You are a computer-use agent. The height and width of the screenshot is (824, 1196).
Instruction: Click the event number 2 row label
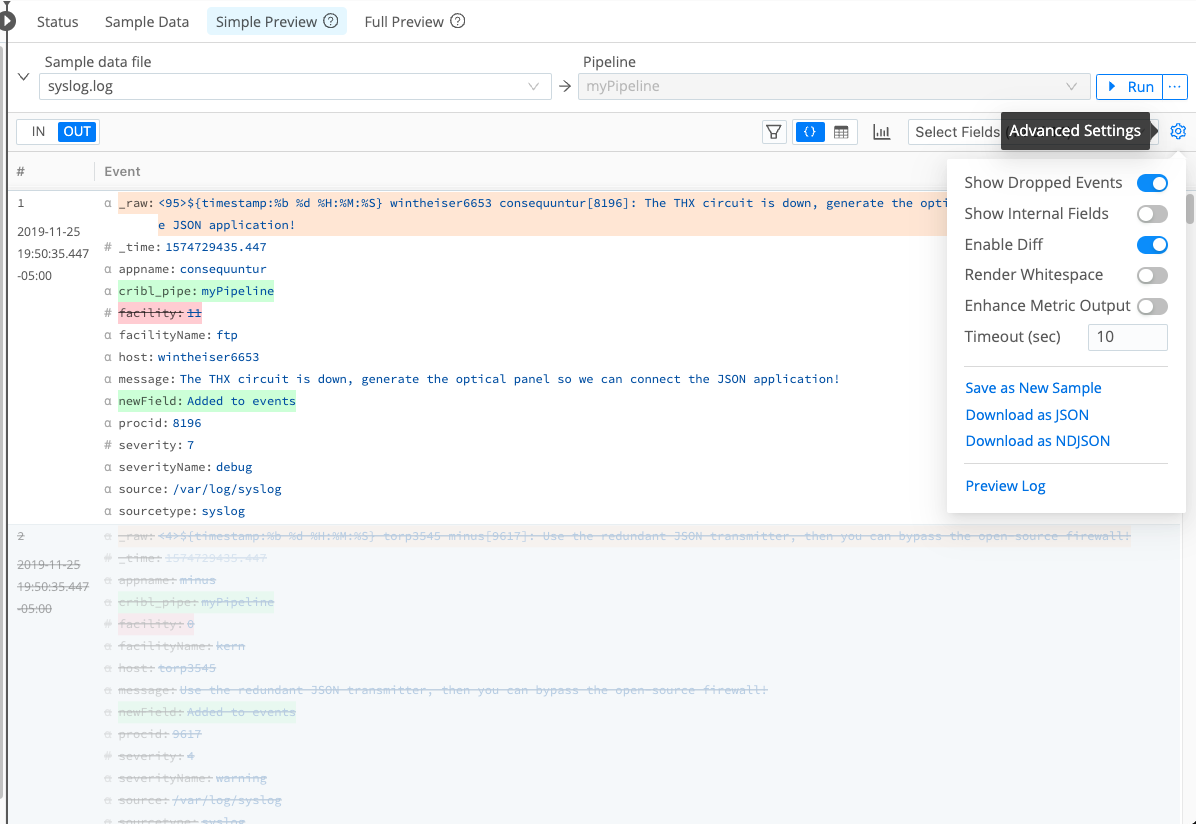(21, 536)
